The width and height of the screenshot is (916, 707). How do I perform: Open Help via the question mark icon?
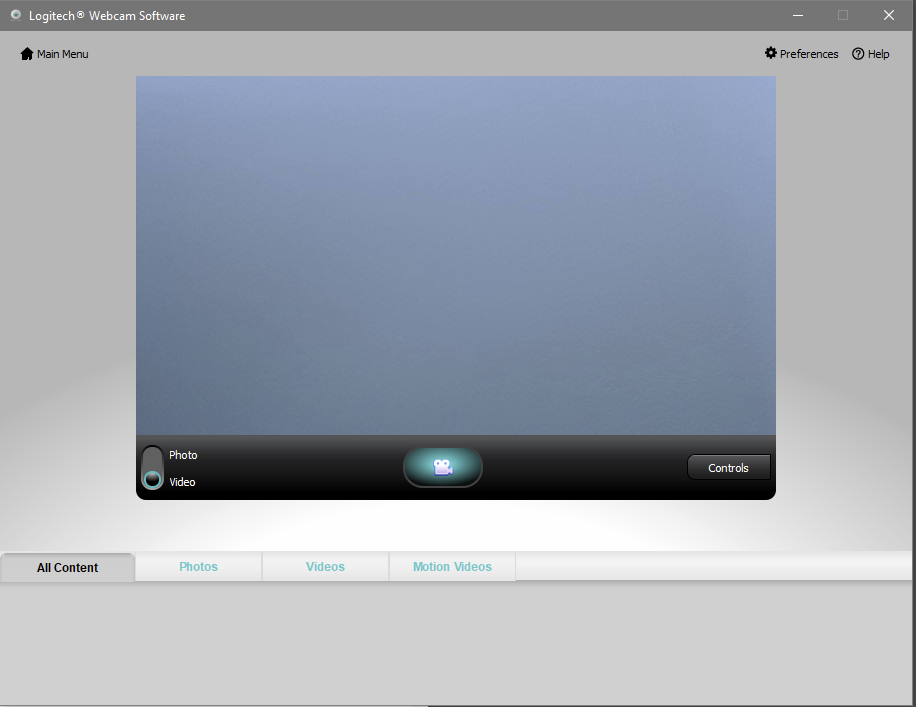pos(858,54)
